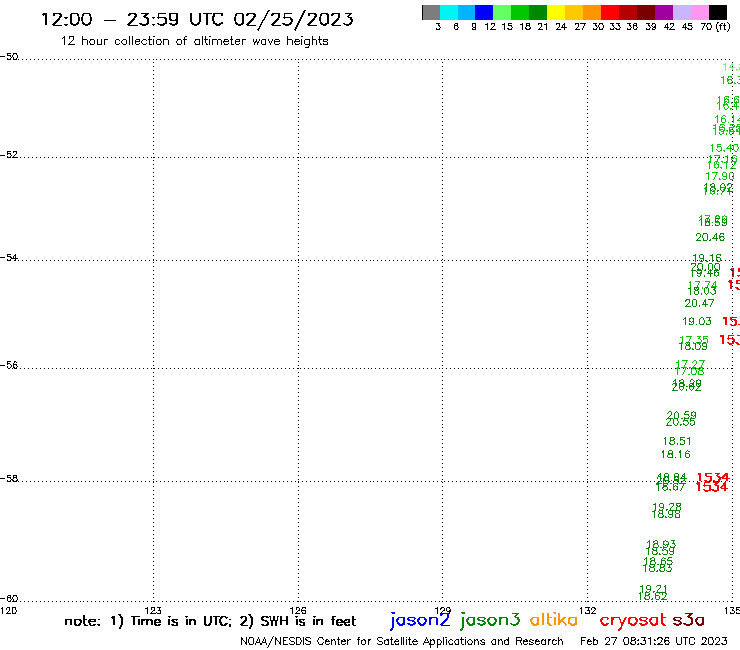Click the legend scale number 24
Viewport: 740px width, 650px height.
tap(561, 26)
